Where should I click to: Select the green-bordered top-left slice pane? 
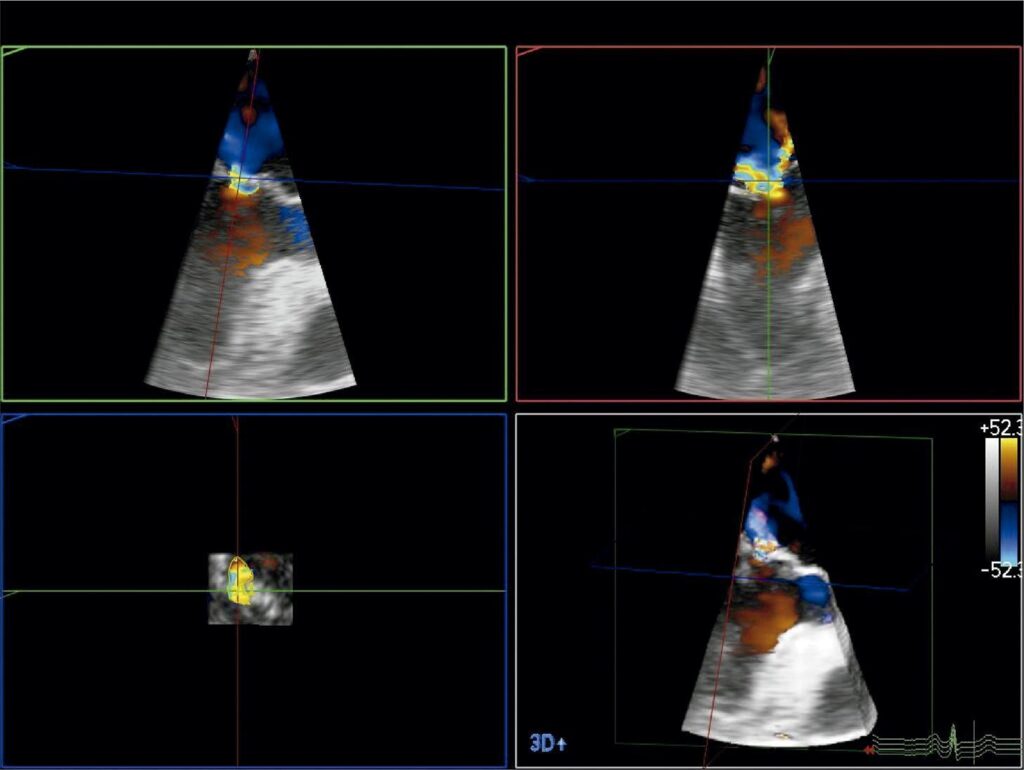tap(254, 223)
